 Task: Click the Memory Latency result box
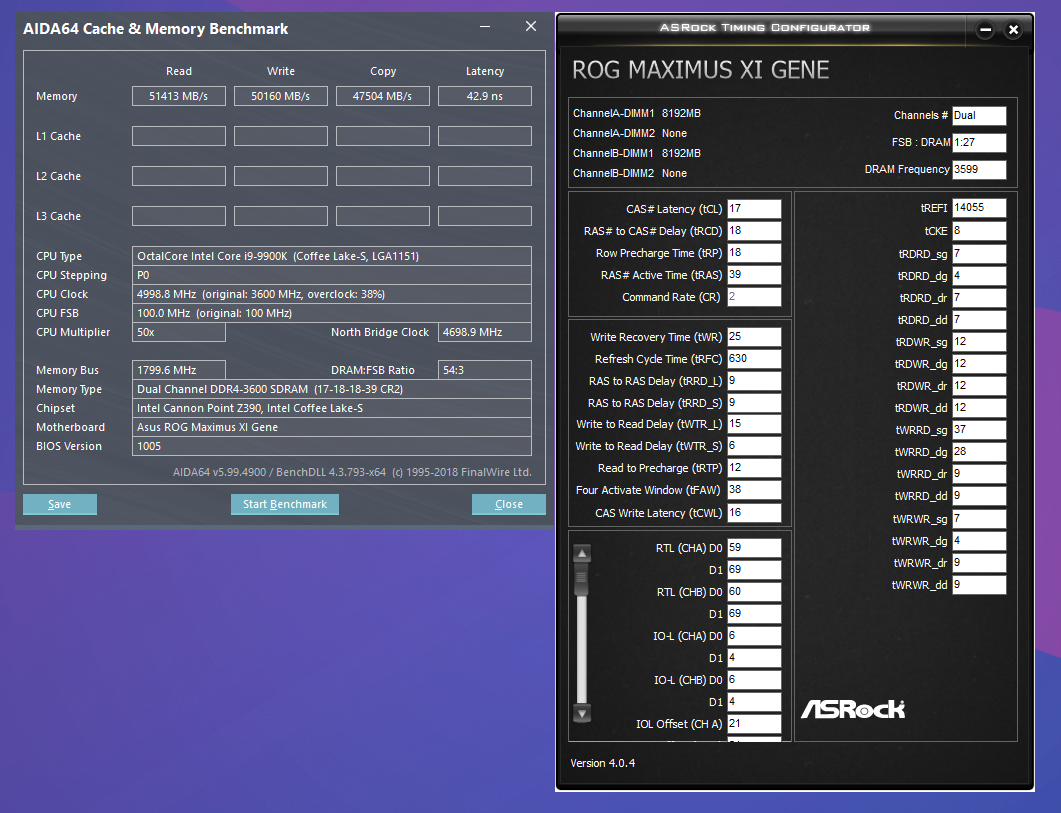[x=485, y=96]
